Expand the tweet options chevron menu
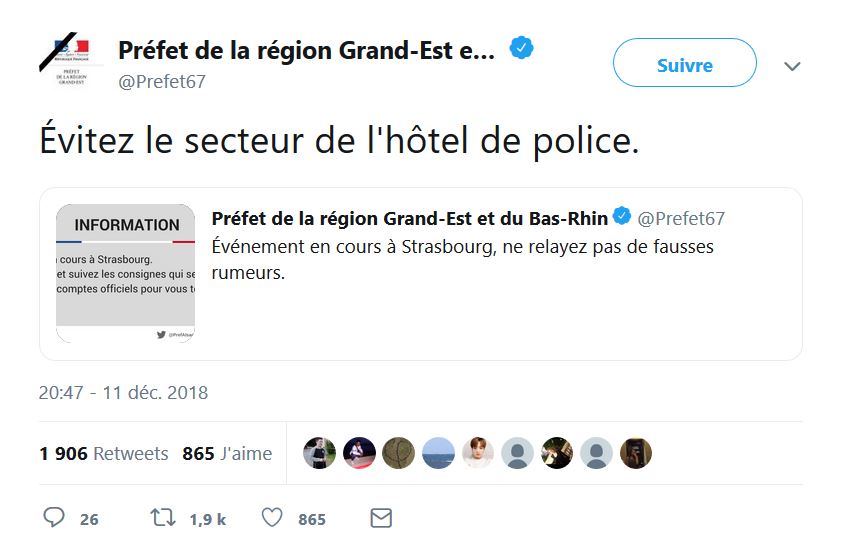 click(x=792, y=66)
